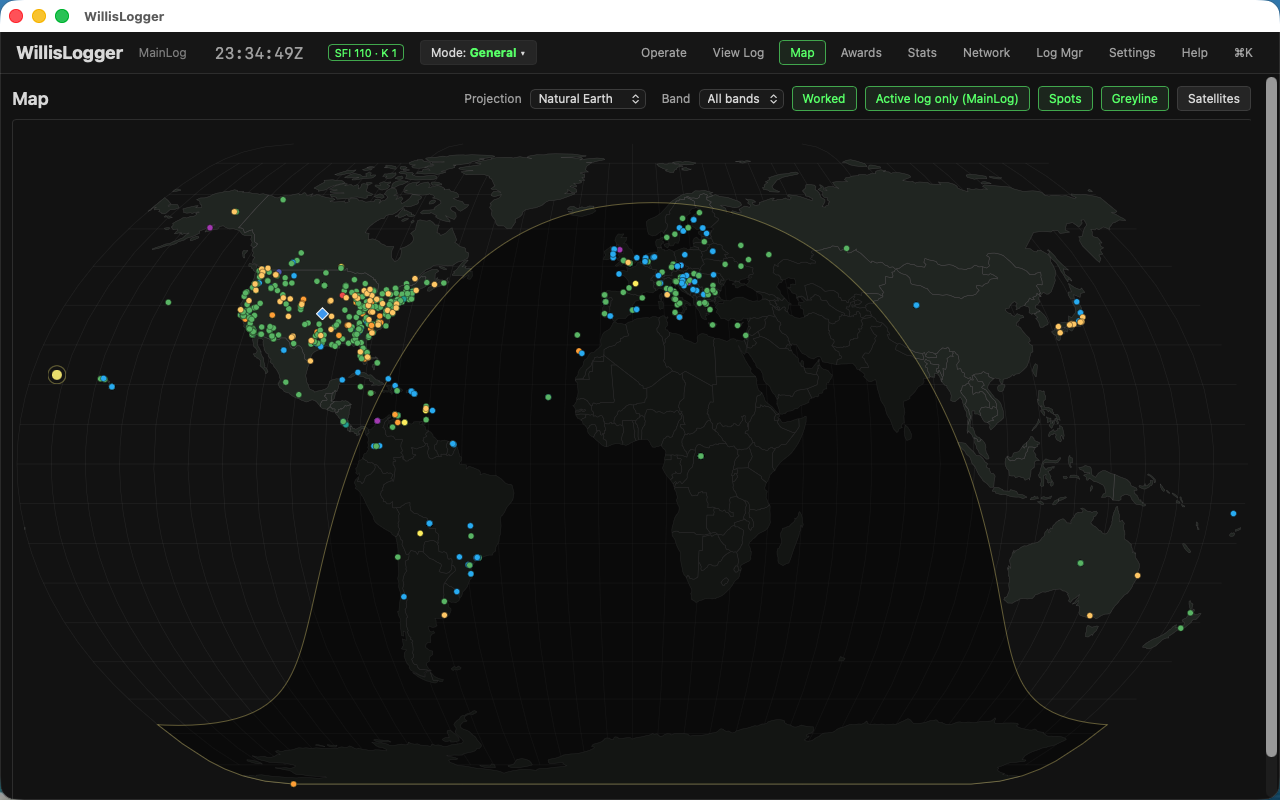Click the WillisLogger app title
1280x800 pixels.
[70, 53]
